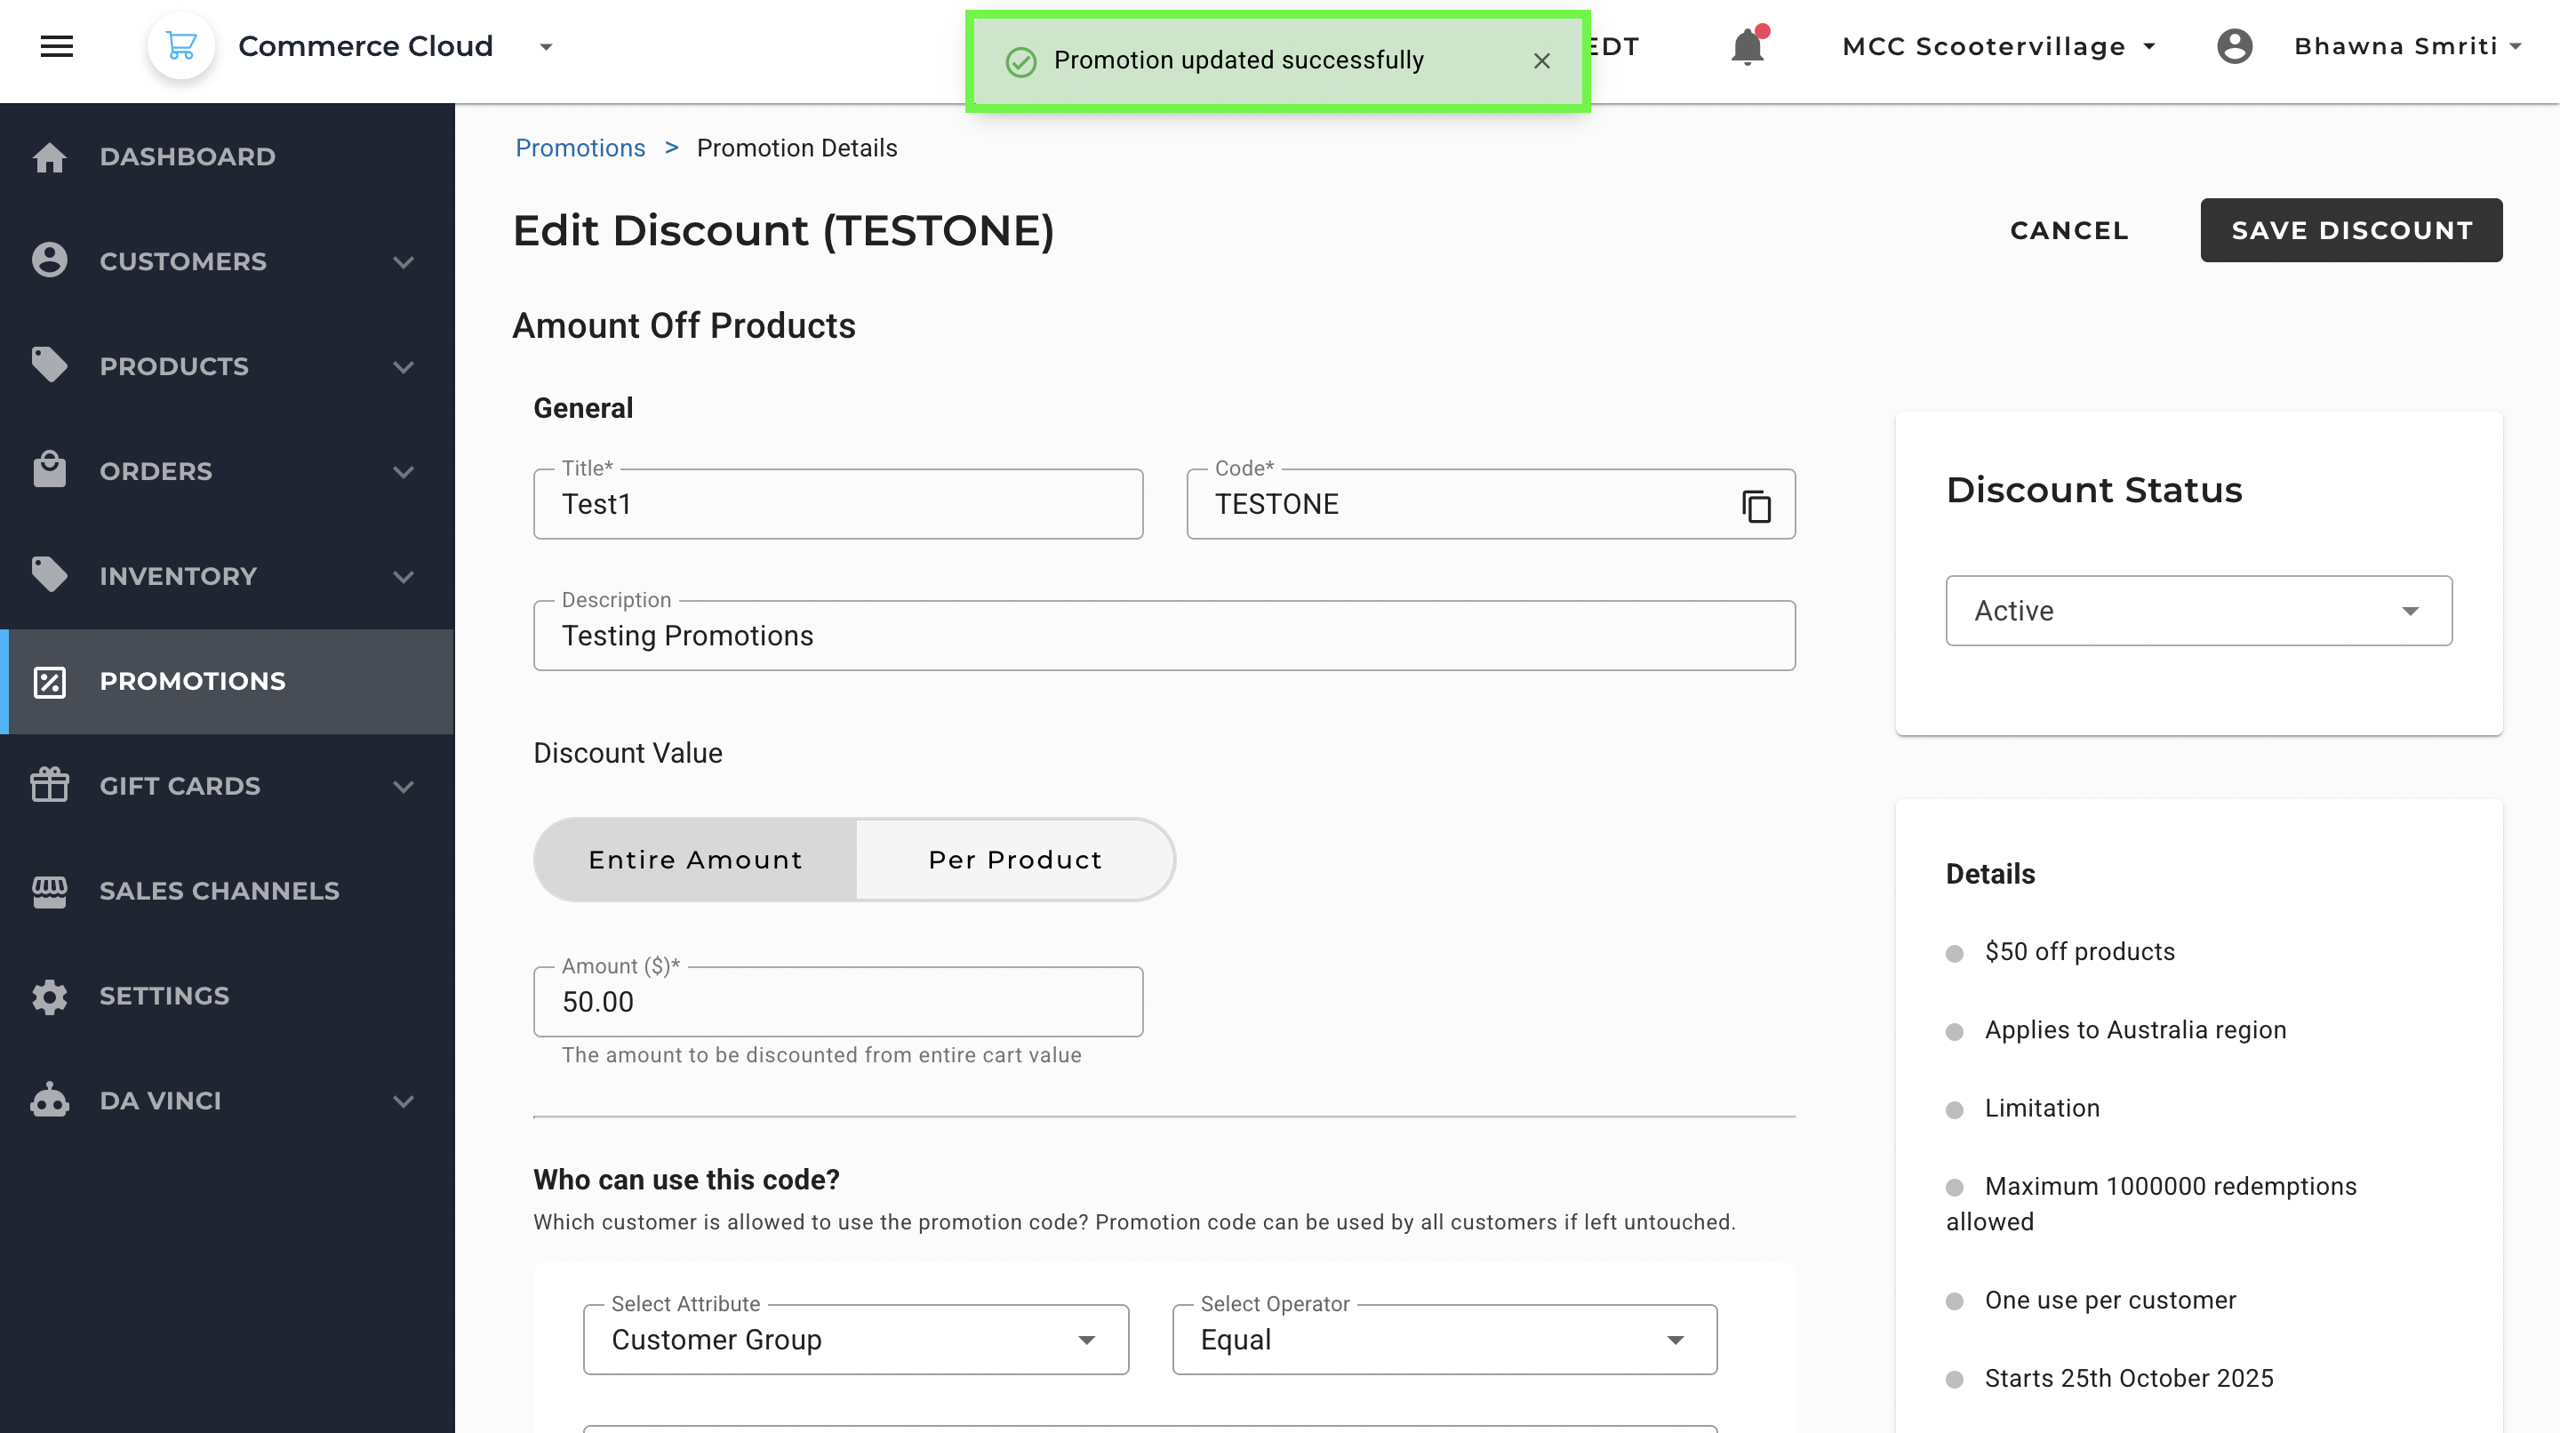
Task: Open the Discount Status Active dropdown
Action: (x=2197, y=610)
